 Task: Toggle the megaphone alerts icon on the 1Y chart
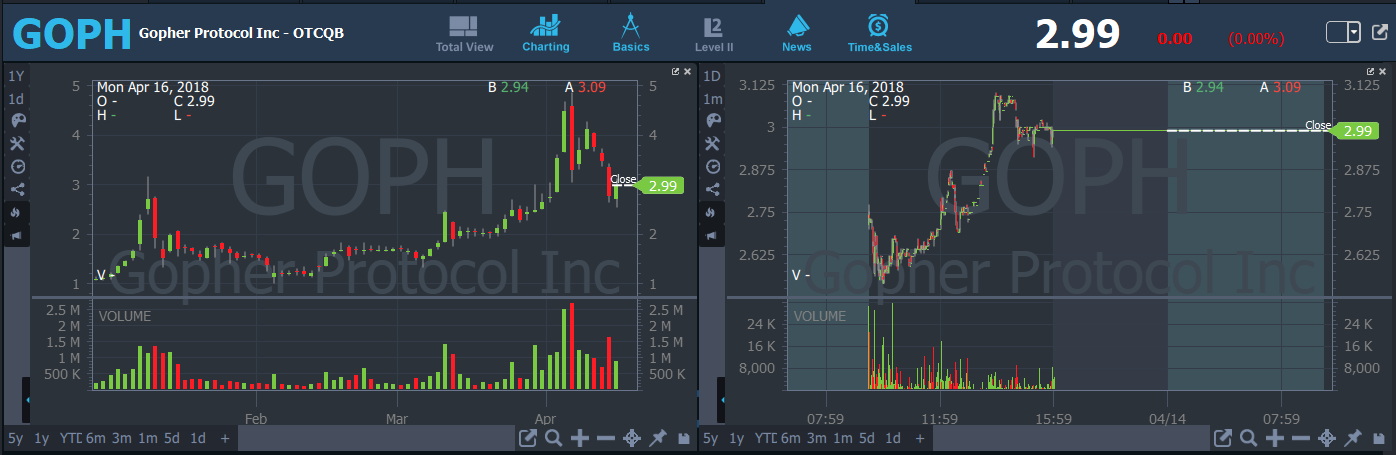tap(16, 236)
